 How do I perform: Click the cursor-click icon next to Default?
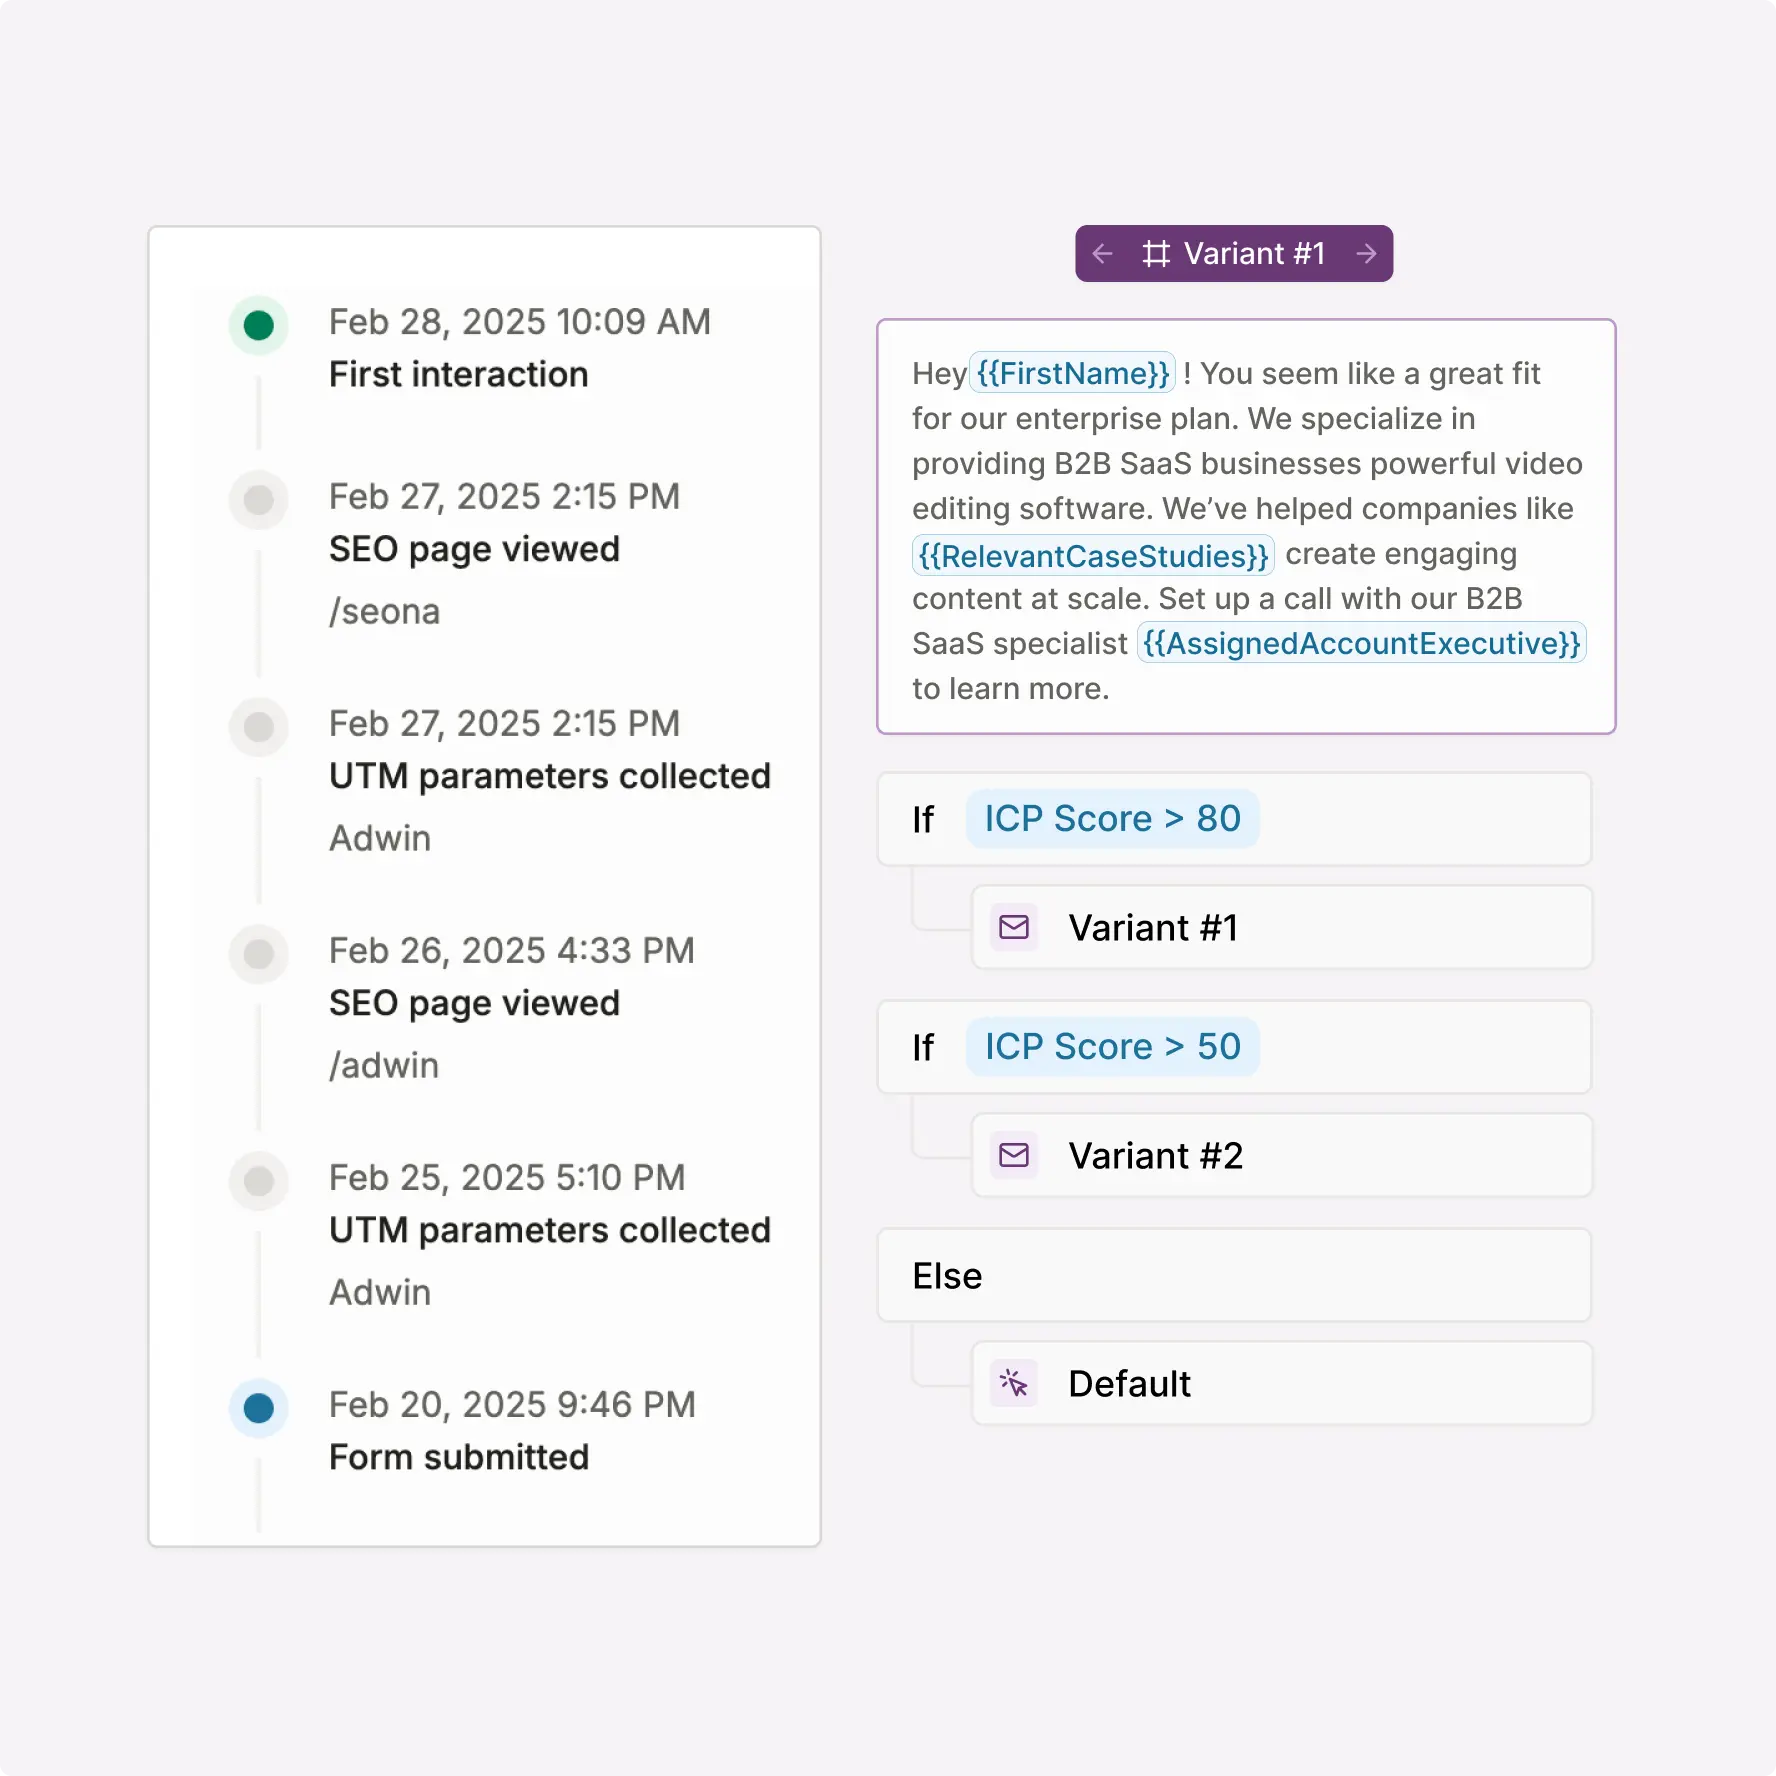[x=1014, y=1383]
